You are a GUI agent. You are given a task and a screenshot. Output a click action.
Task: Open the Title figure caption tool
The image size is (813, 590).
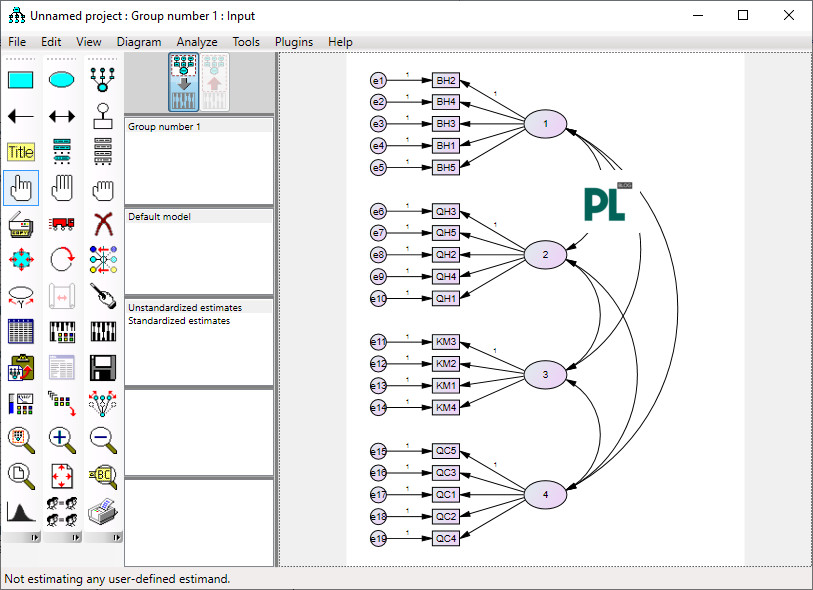pos(20,151)
